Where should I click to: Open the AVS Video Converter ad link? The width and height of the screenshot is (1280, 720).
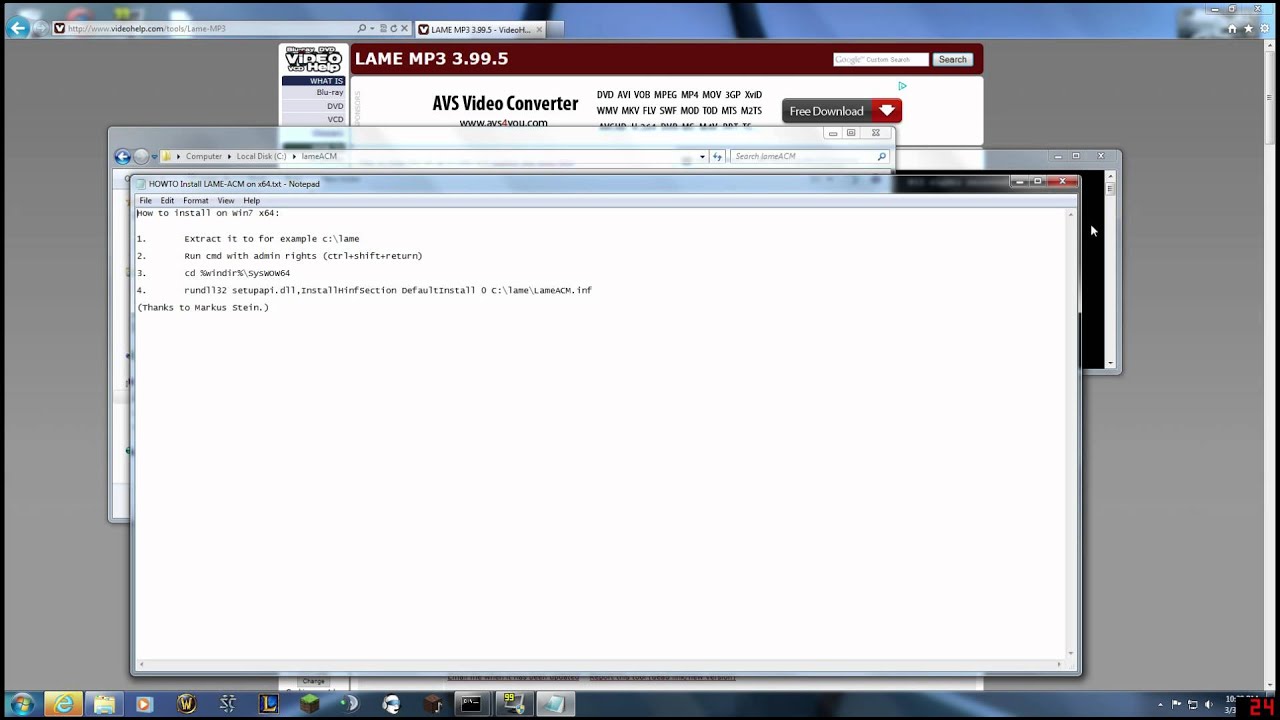505,104
